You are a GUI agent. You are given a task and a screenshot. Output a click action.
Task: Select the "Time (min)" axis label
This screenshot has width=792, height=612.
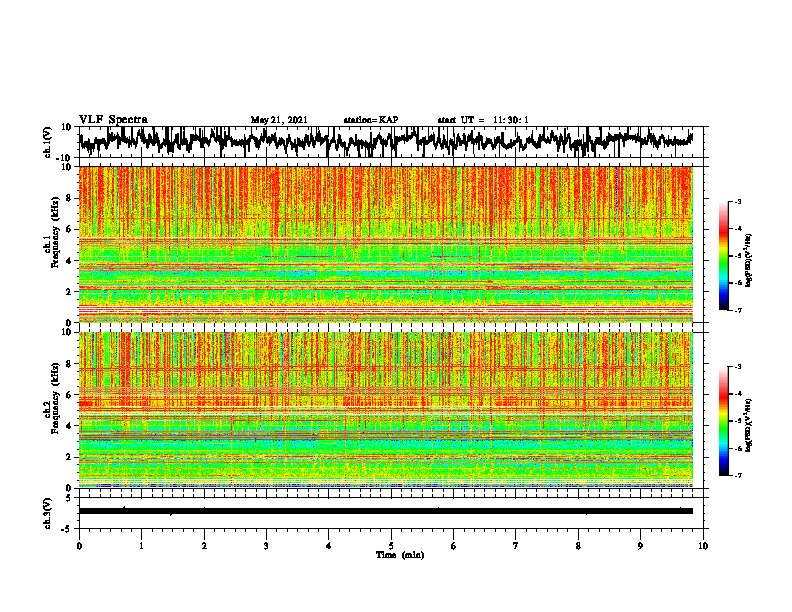point(400,555)
